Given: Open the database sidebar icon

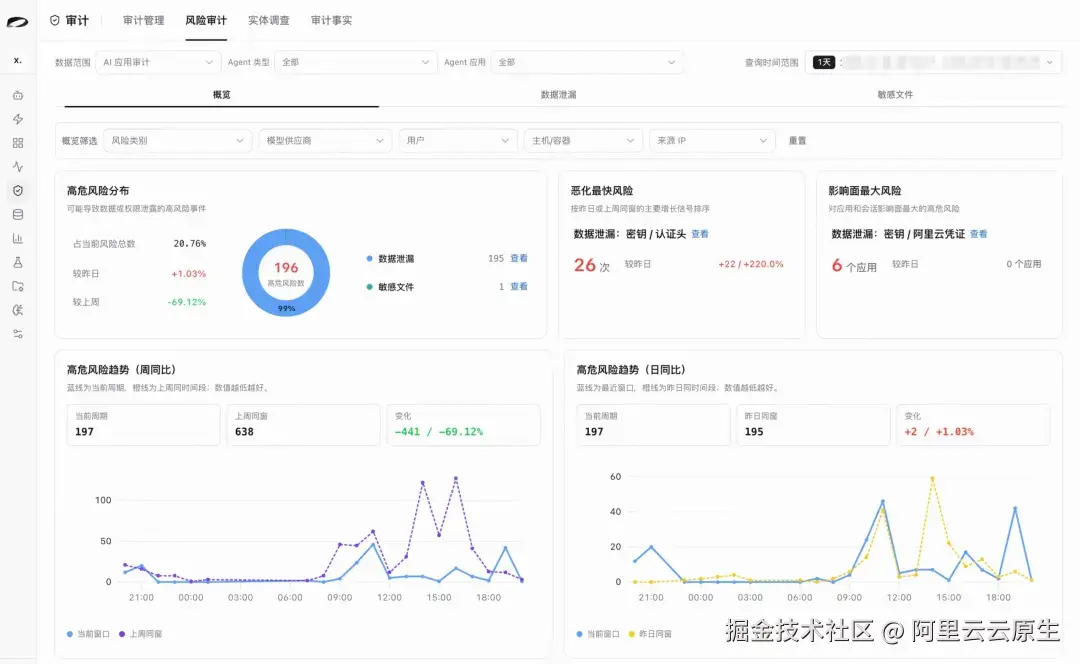Looking at the screenshot, I should [18, 214].
